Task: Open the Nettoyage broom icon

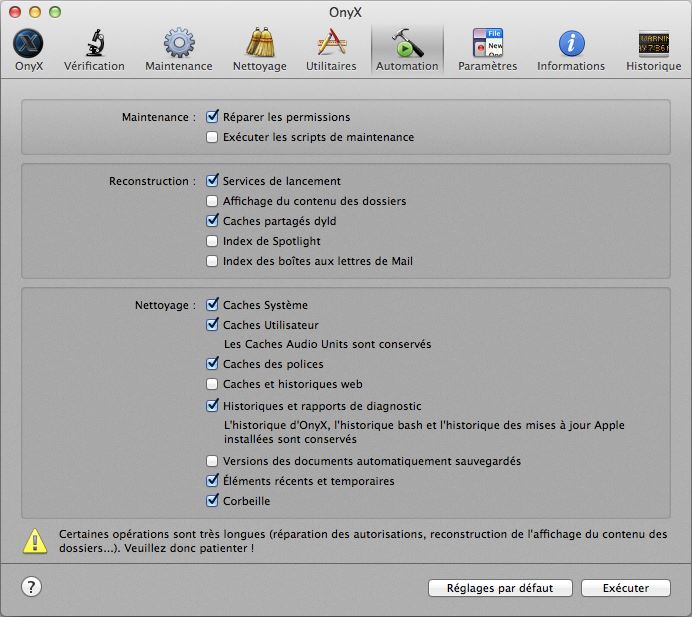Action: [x=260, y=42]
